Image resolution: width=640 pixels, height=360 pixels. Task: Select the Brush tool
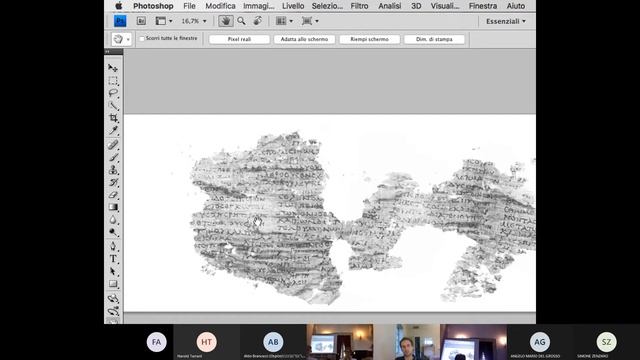coord(113,158)
